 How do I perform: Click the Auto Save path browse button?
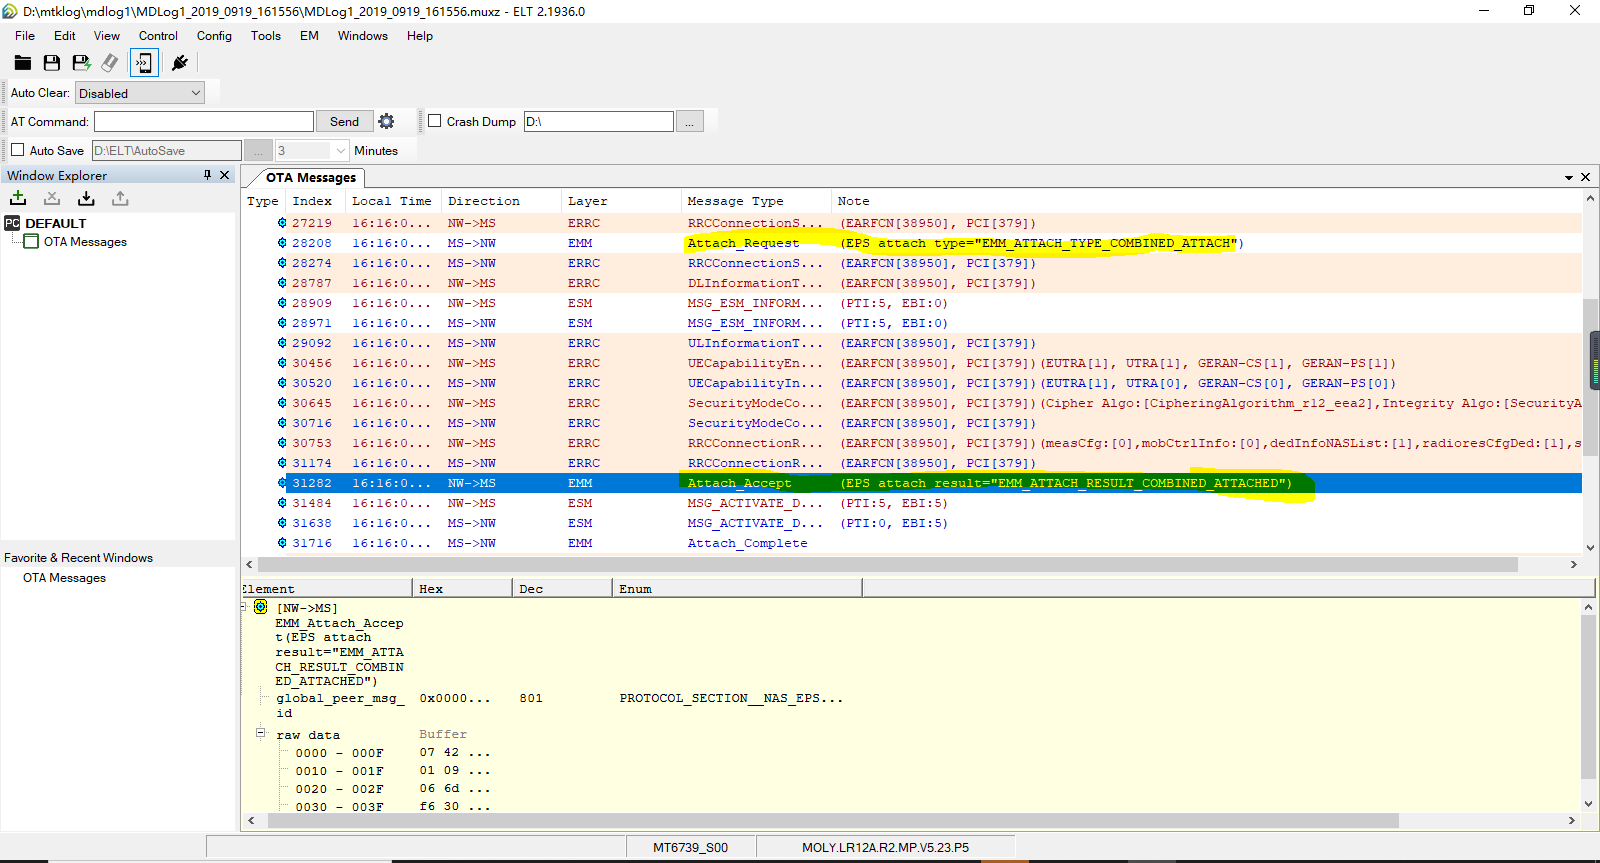pos(258,150)
